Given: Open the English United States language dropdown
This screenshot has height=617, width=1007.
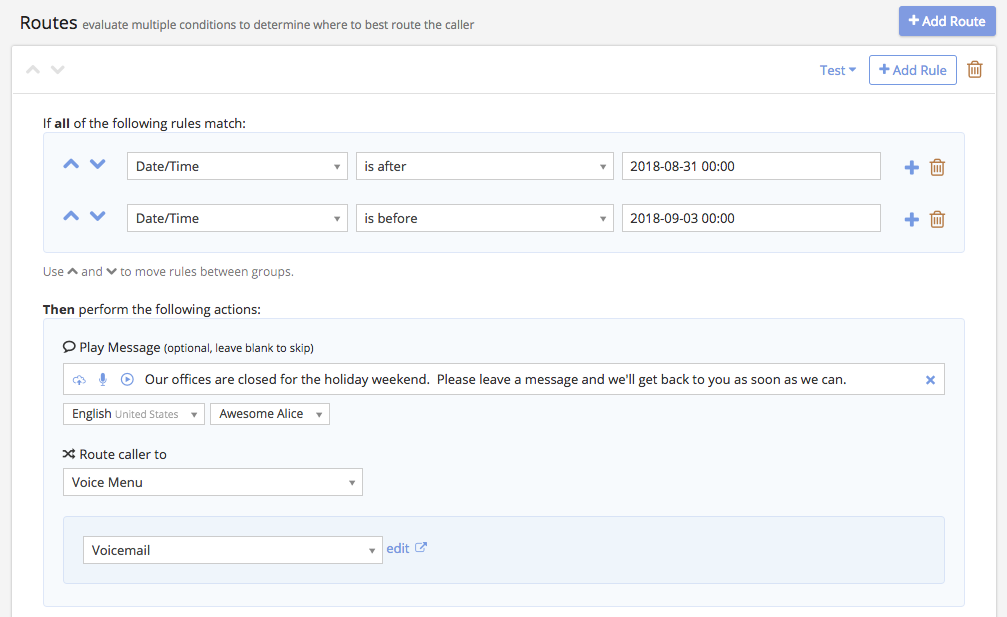Looking at the screenshot, I should [133, 413].
